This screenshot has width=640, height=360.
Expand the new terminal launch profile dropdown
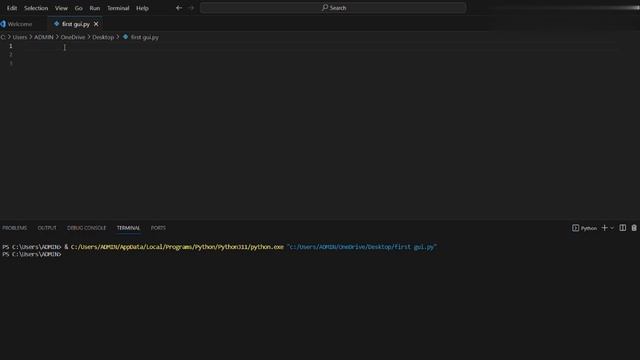point(612,228)
